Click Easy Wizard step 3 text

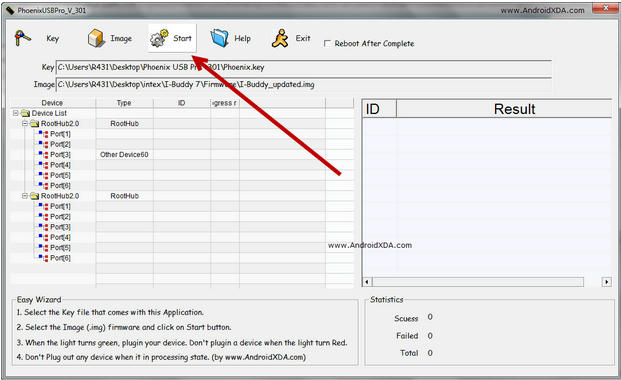pos(182,343)
